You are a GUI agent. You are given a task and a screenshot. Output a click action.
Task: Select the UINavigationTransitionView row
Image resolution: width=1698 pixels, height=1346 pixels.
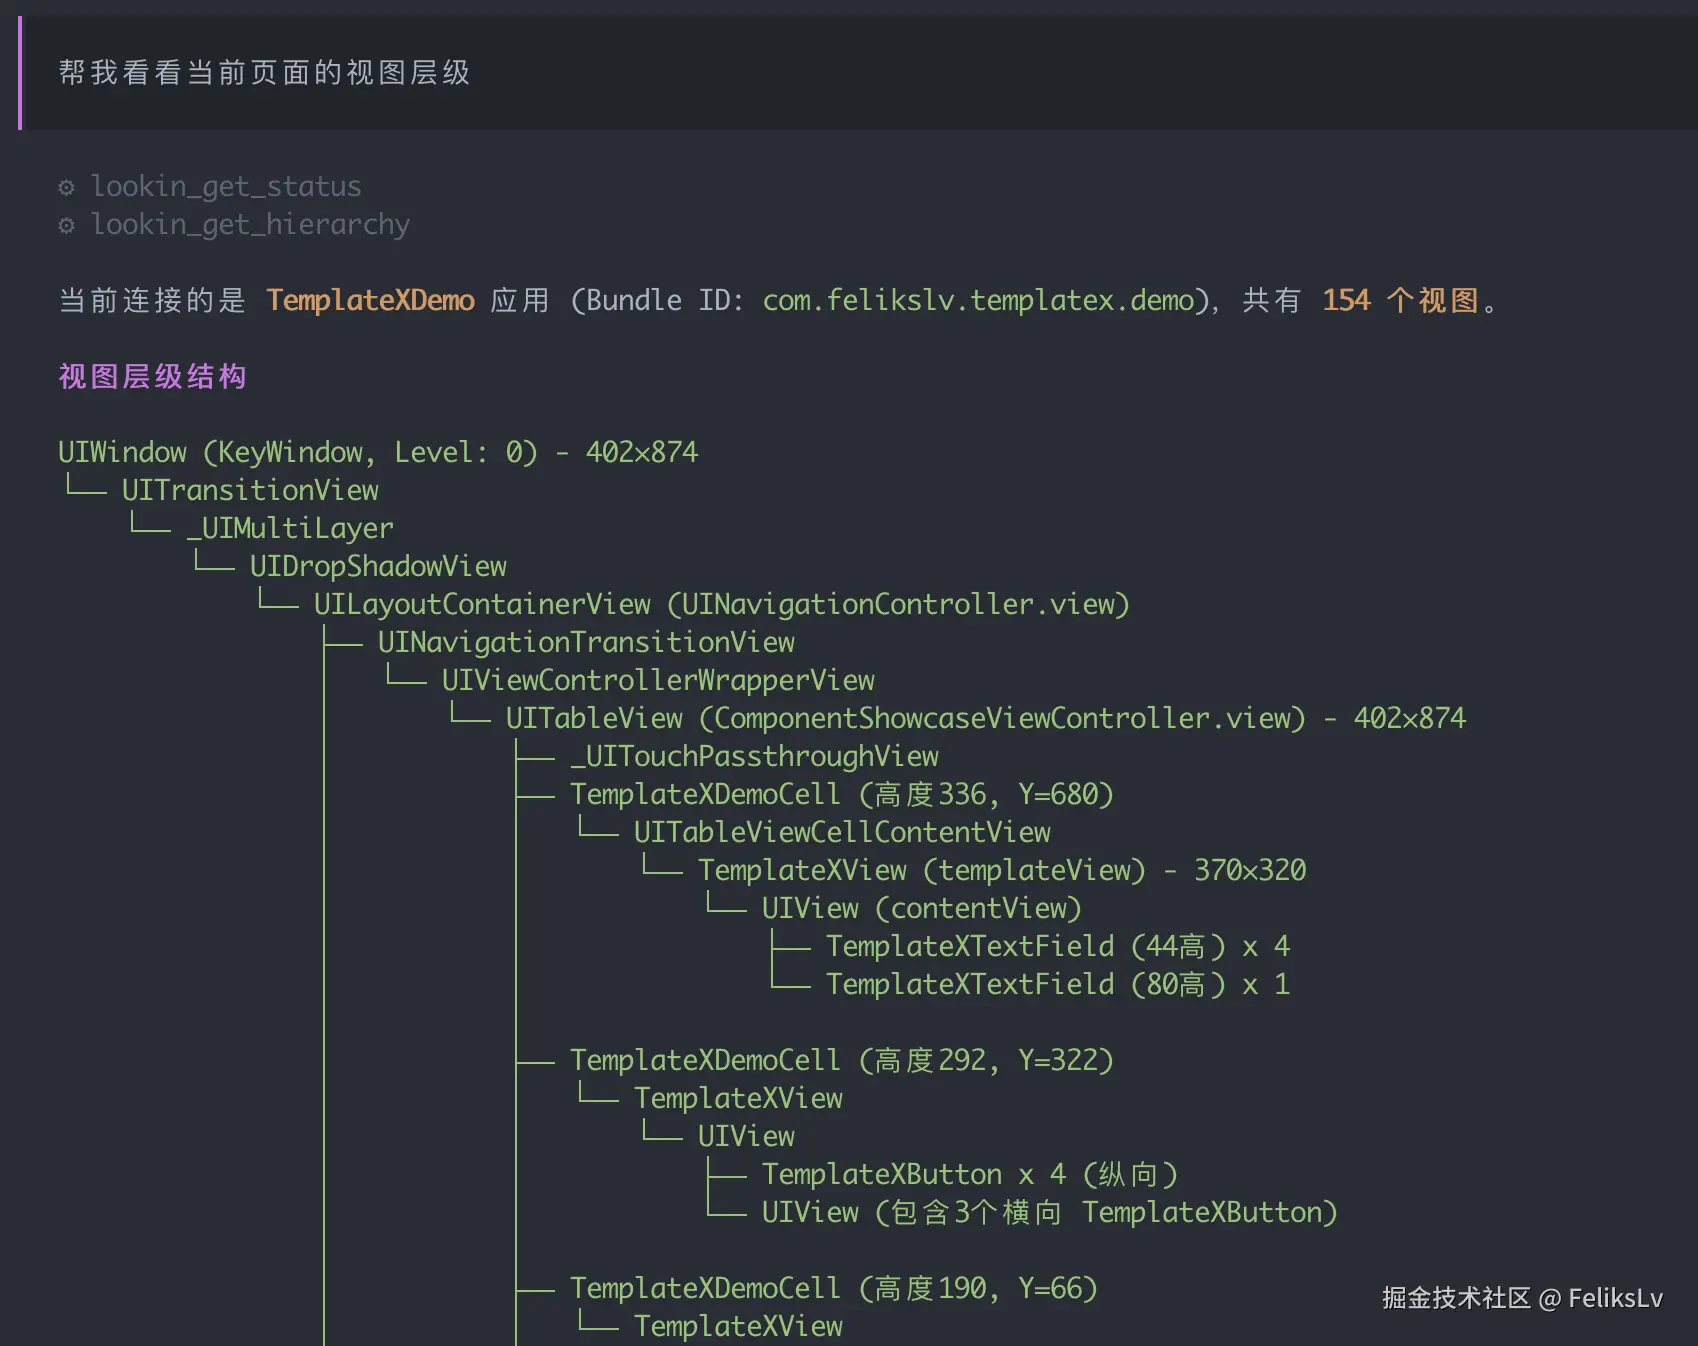tap(586, 643)
